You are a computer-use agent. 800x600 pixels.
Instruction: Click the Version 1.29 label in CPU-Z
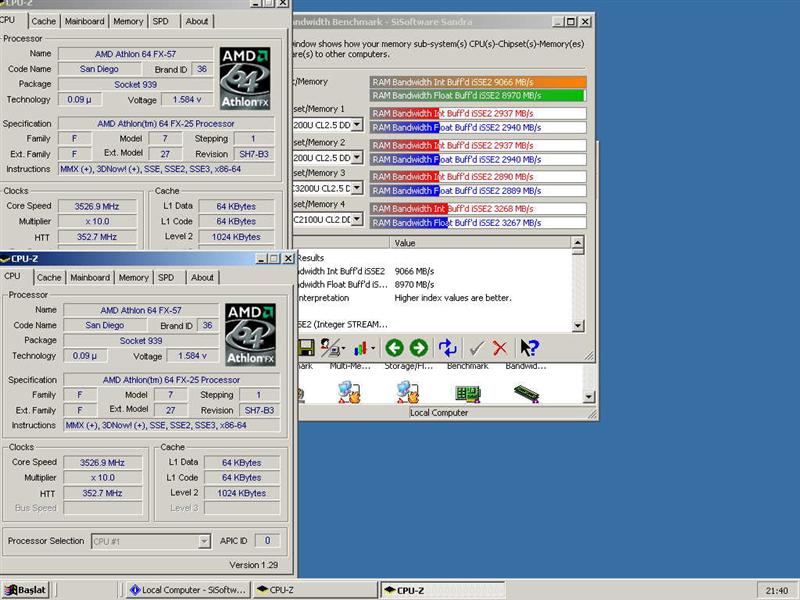click(x=254, y=565)
